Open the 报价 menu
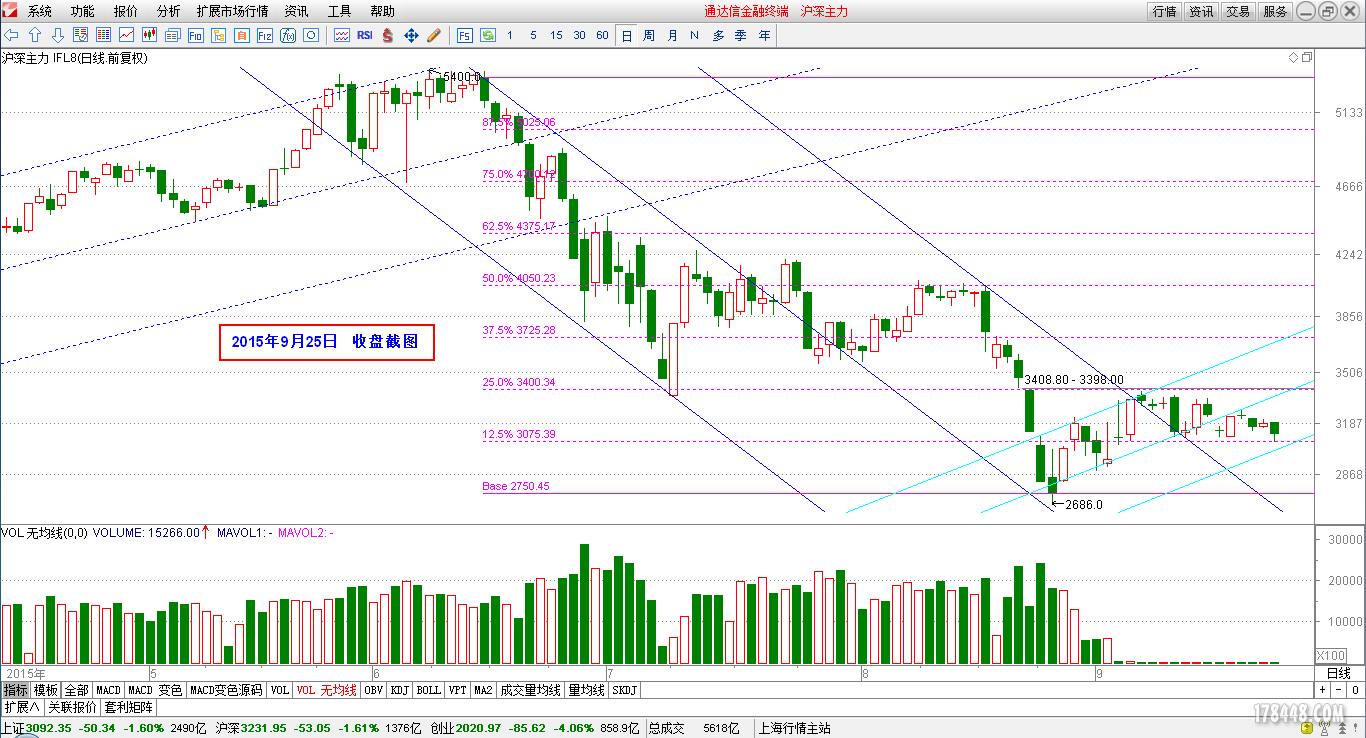Viewport: 1366px width, 738px height. 126,11
